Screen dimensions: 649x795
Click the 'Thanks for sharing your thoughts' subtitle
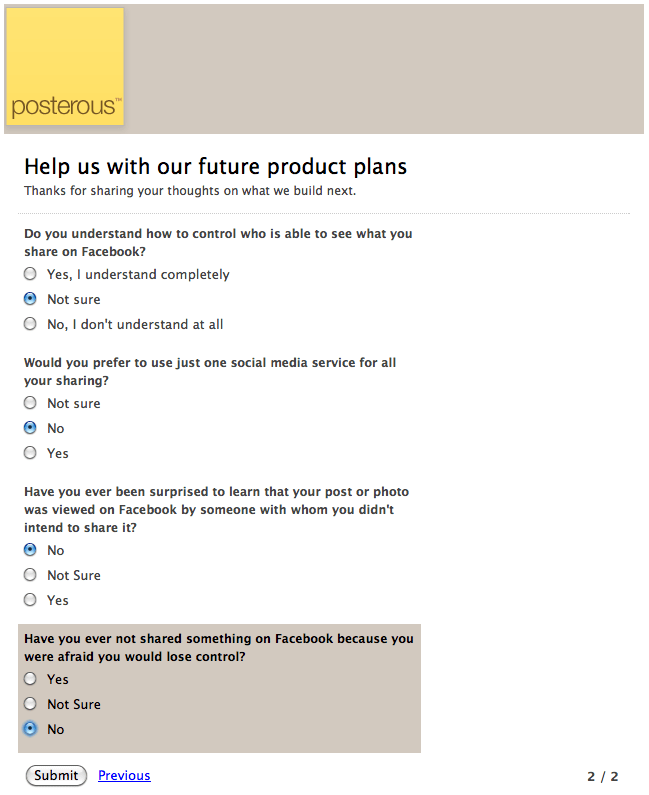pyautogui.click(x=190, y=190)
